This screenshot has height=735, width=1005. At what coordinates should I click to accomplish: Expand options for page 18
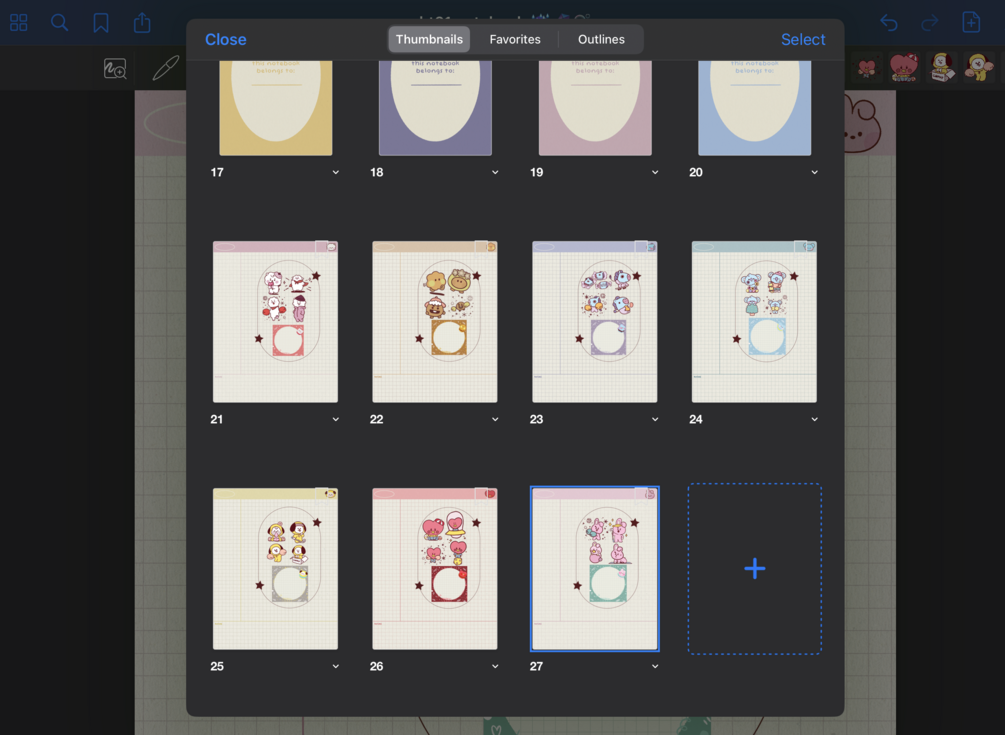pyautogui.click(x=495, y=172)
